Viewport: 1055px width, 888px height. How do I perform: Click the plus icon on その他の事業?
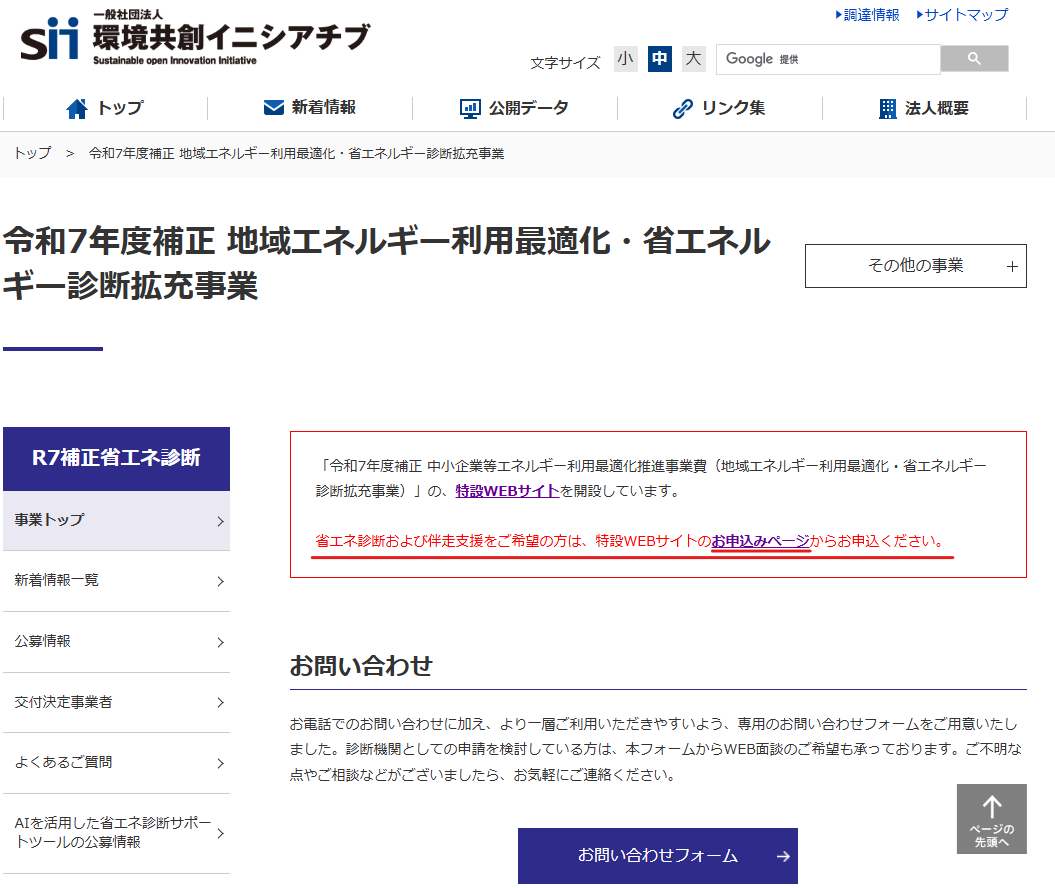click(x=1012, y=266)
